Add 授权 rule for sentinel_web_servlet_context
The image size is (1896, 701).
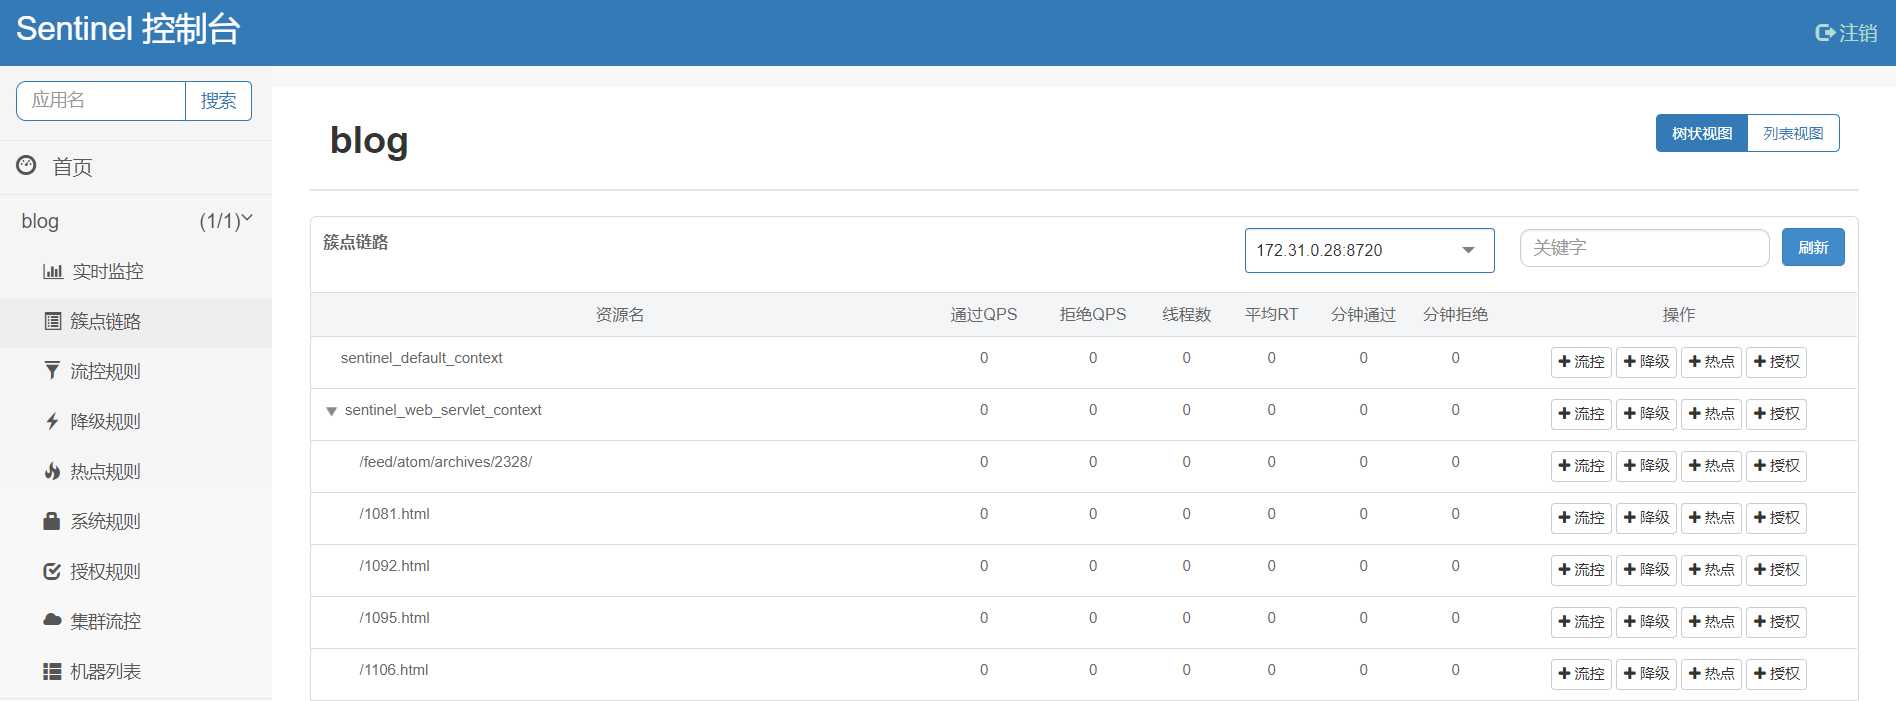click(x=1776, y=414)
